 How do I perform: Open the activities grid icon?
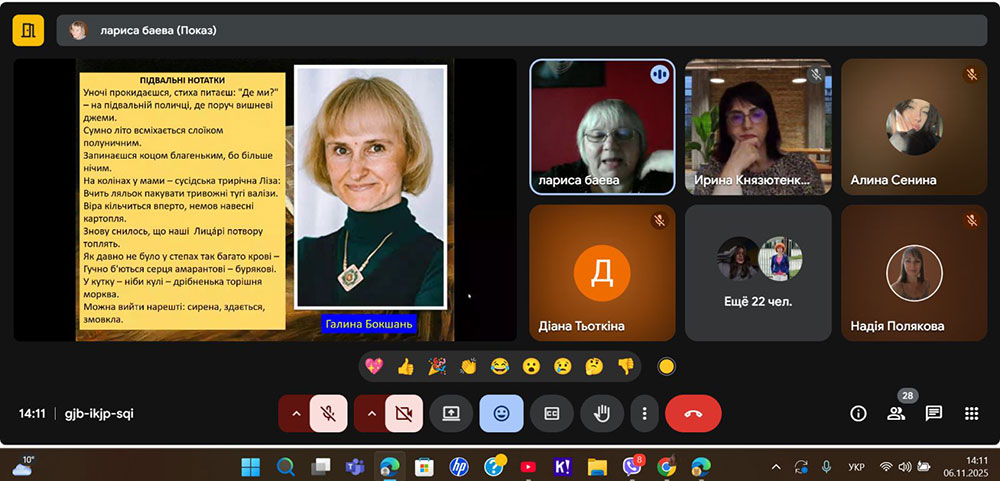971,413
